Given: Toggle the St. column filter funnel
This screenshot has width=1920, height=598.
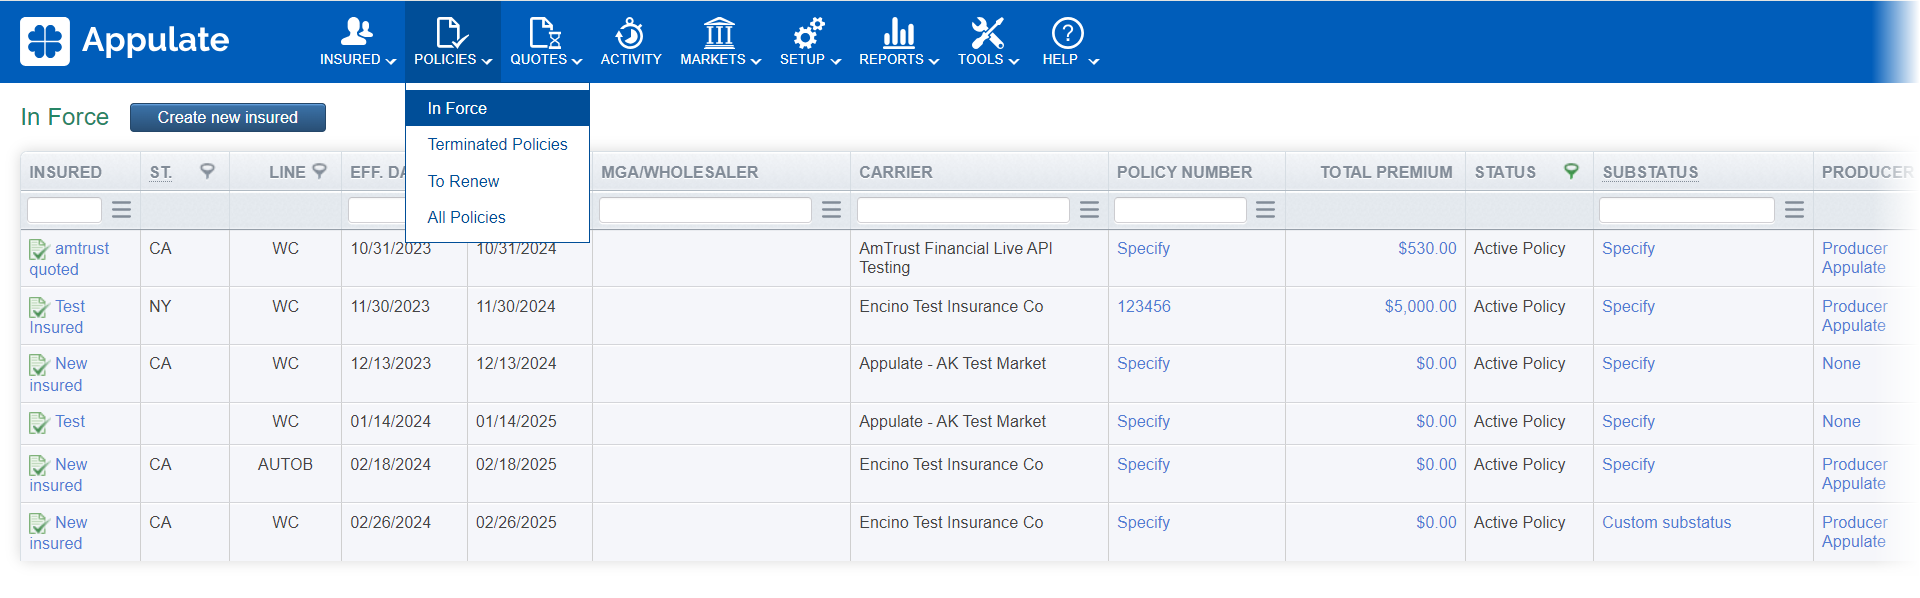Looking at the screenshot, I should [x=207, y=171].
